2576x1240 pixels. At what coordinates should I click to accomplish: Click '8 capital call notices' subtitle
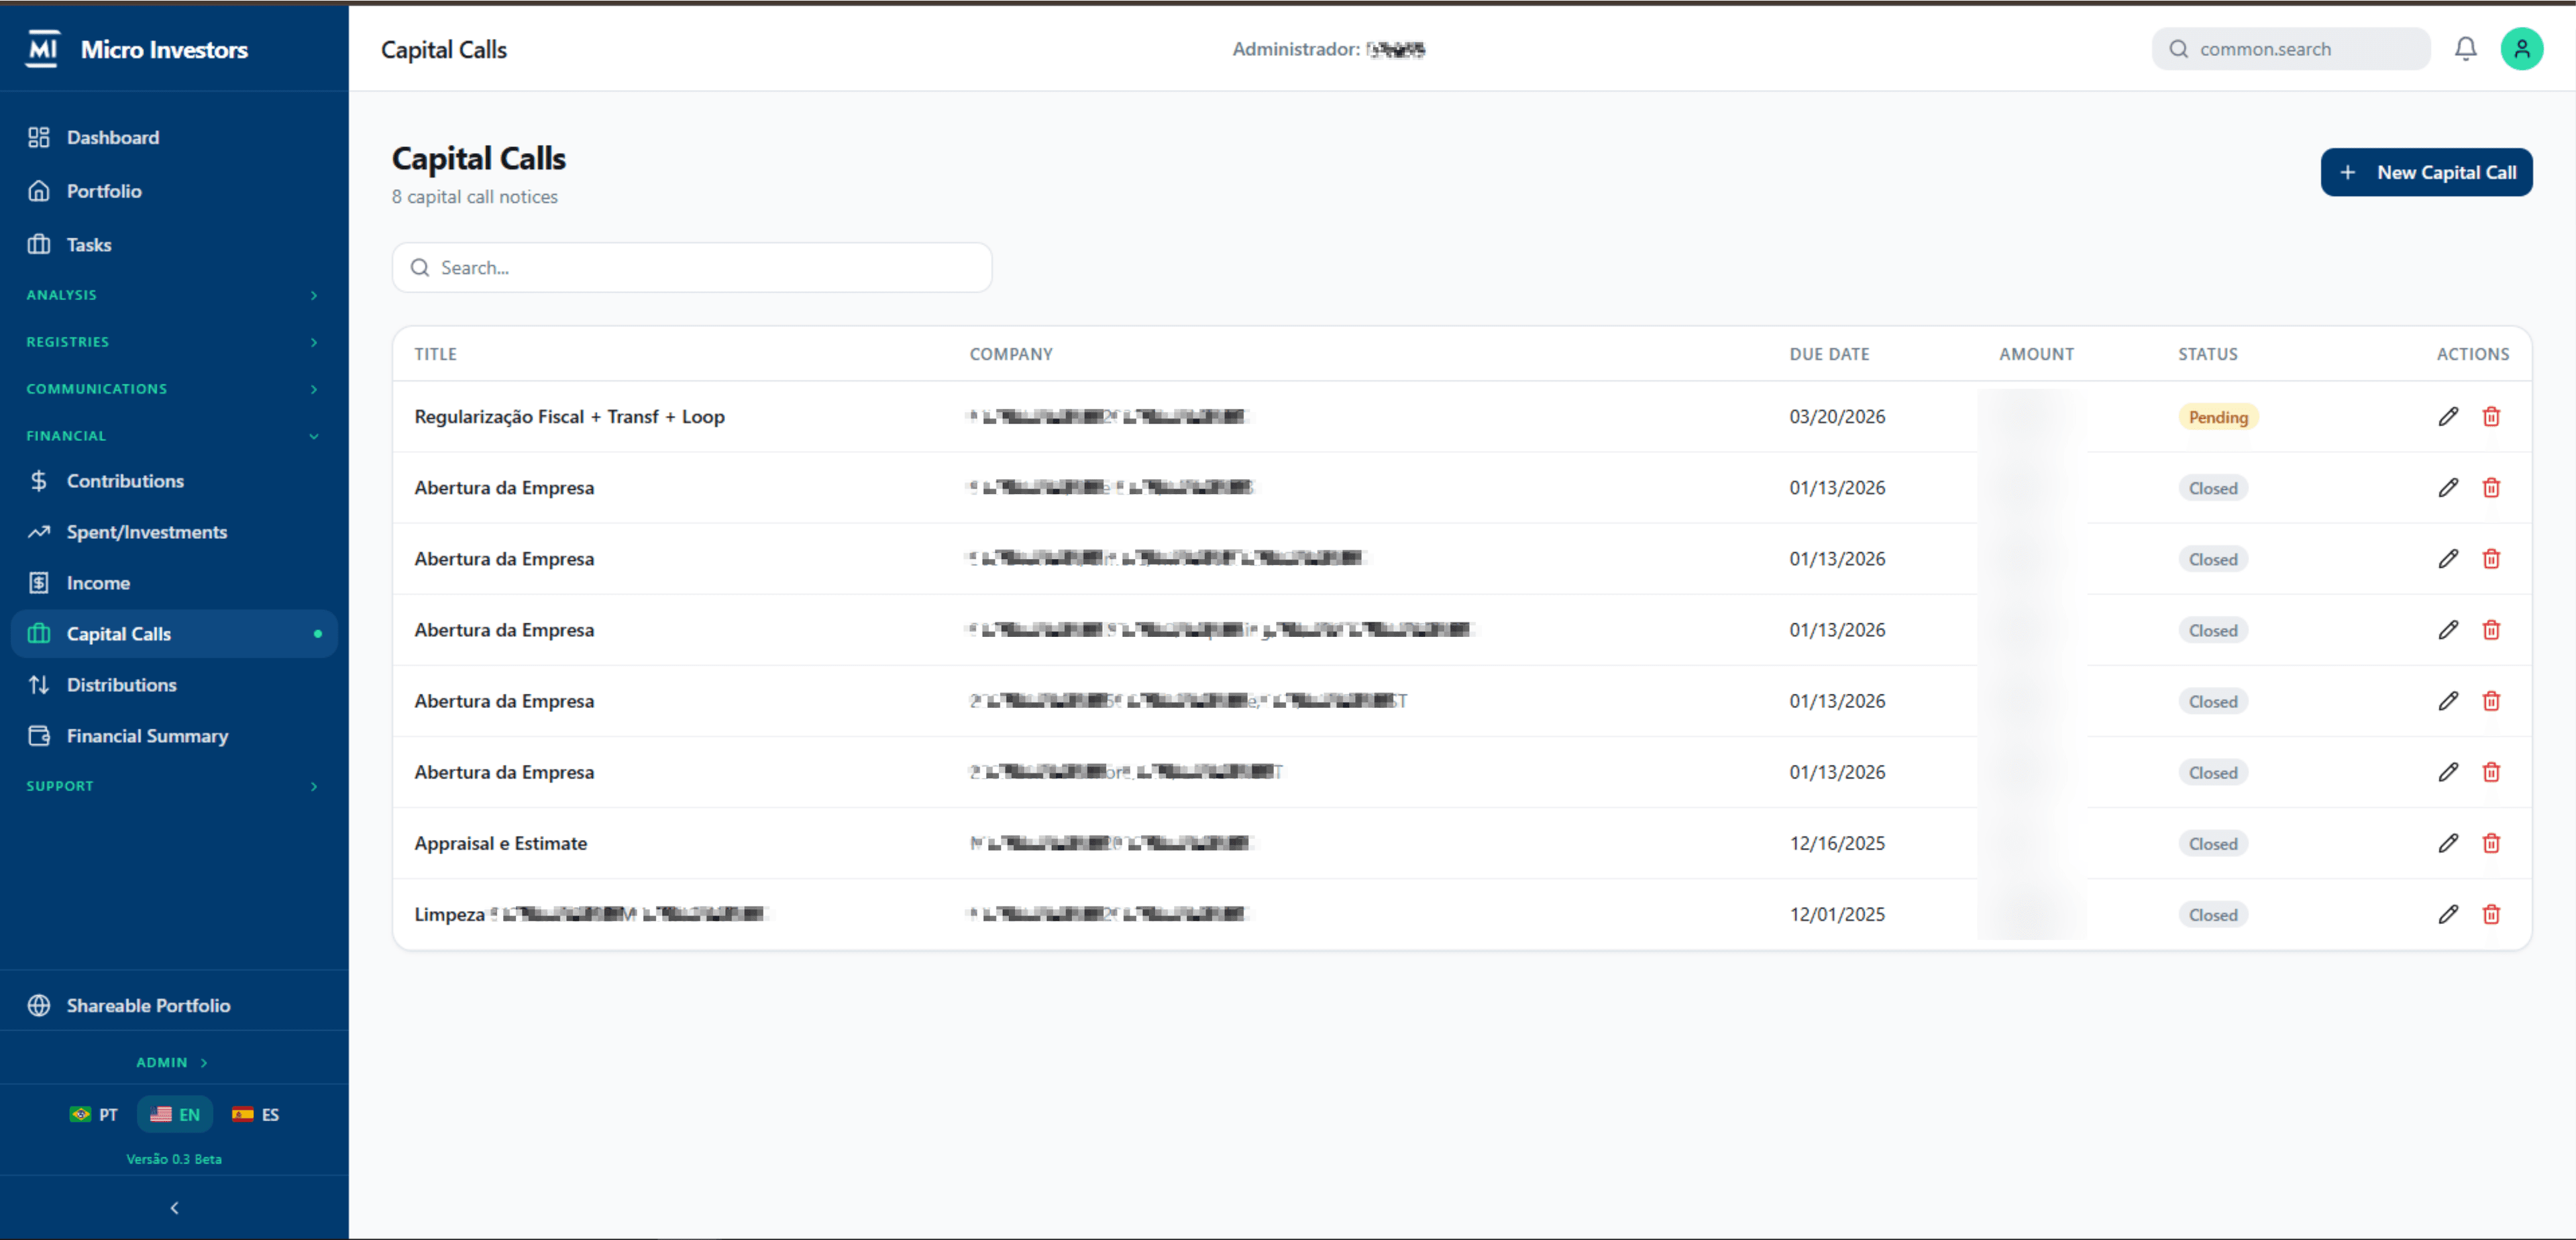click(x=475, y=197)
